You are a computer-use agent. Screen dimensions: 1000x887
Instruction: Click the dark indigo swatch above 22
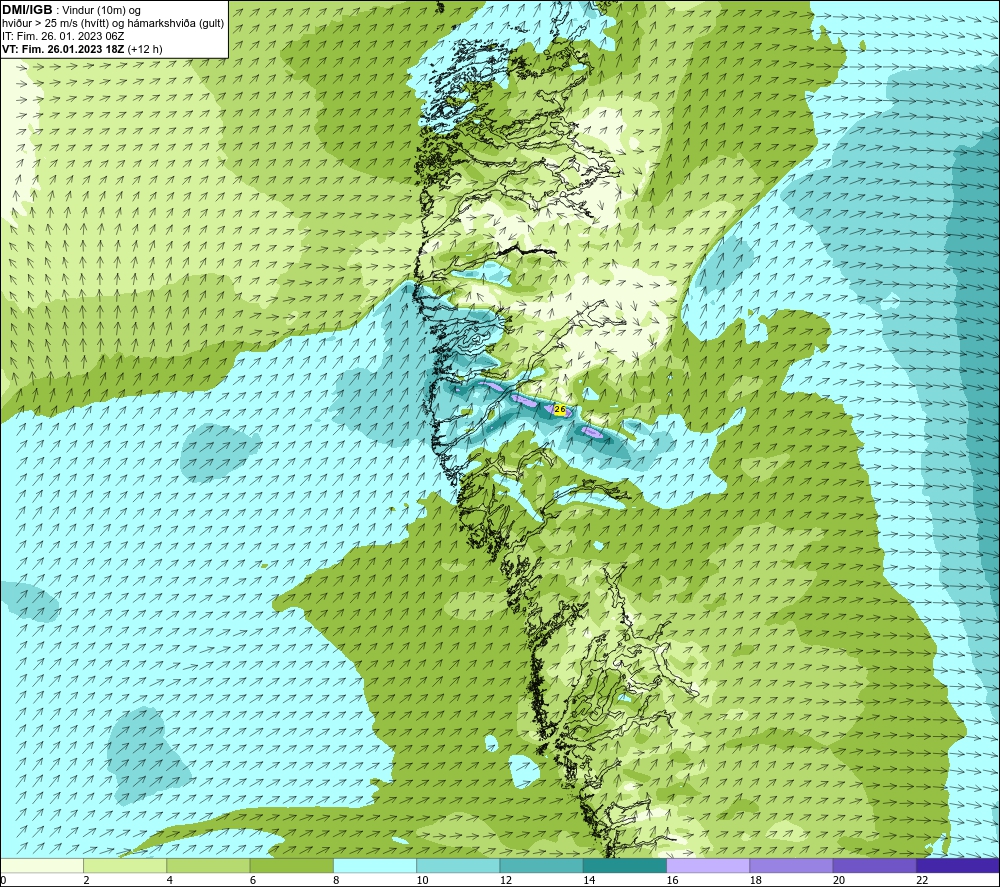(958, 865)
